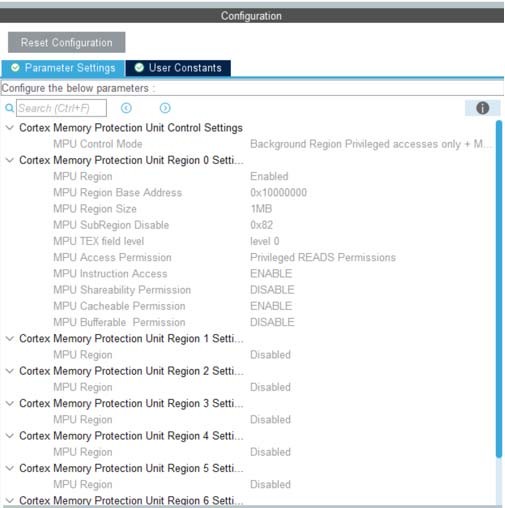Edit the base address 0x10000000 value
The image size is (505, 508).
(278, 192)
